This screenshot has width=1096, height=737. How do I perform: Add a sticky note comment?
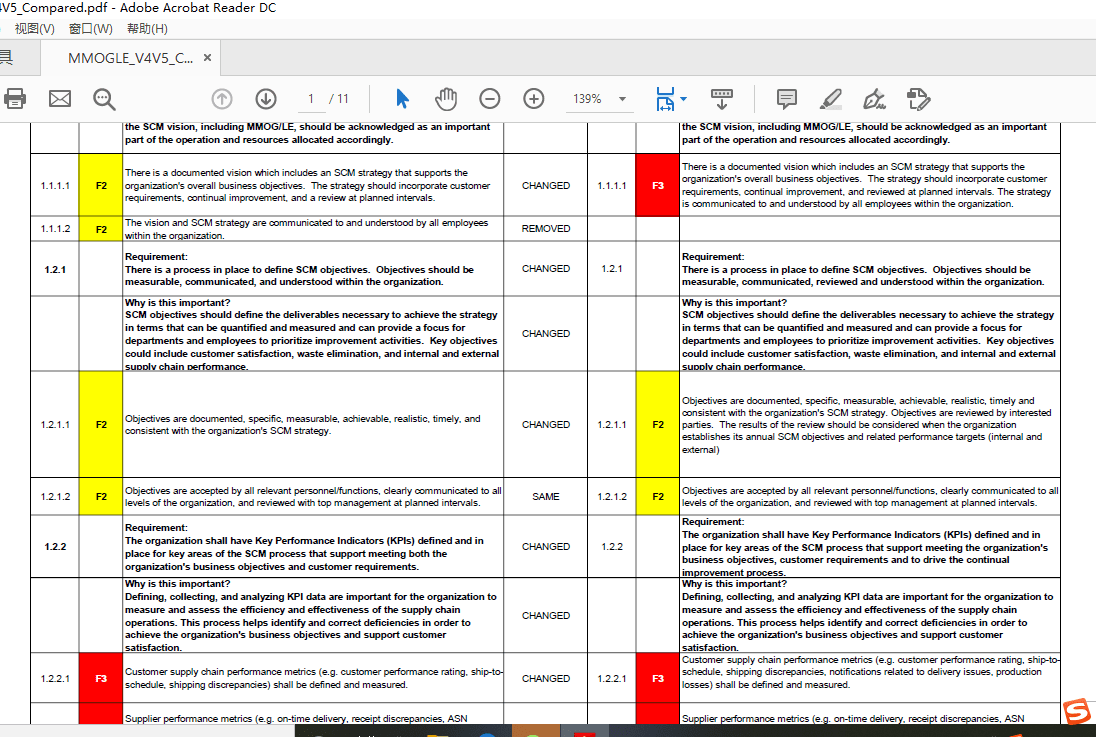click(787, 98)
